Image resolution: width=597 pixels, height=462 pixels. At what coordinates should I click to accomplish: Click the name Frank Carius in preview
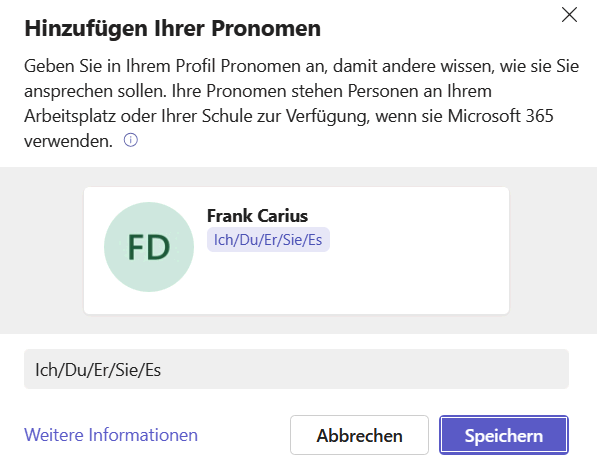click(257, 216)
